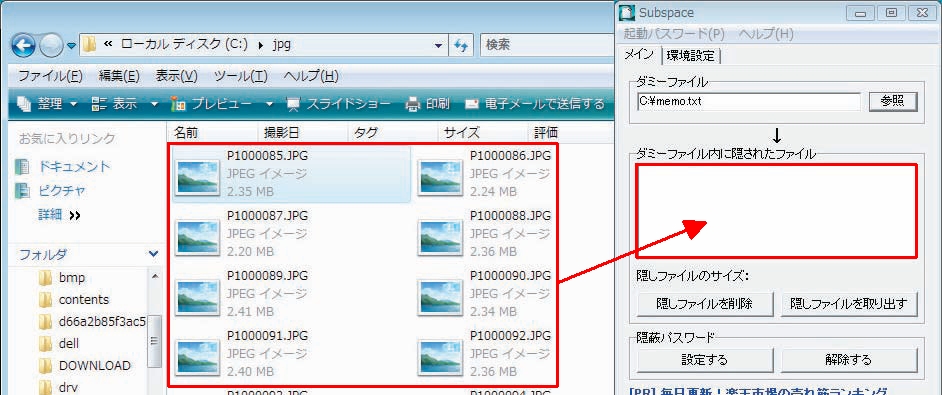Expand the プレビュー dropdown arrow
This screenshot has height=395, width=942.
click(269, 104)
